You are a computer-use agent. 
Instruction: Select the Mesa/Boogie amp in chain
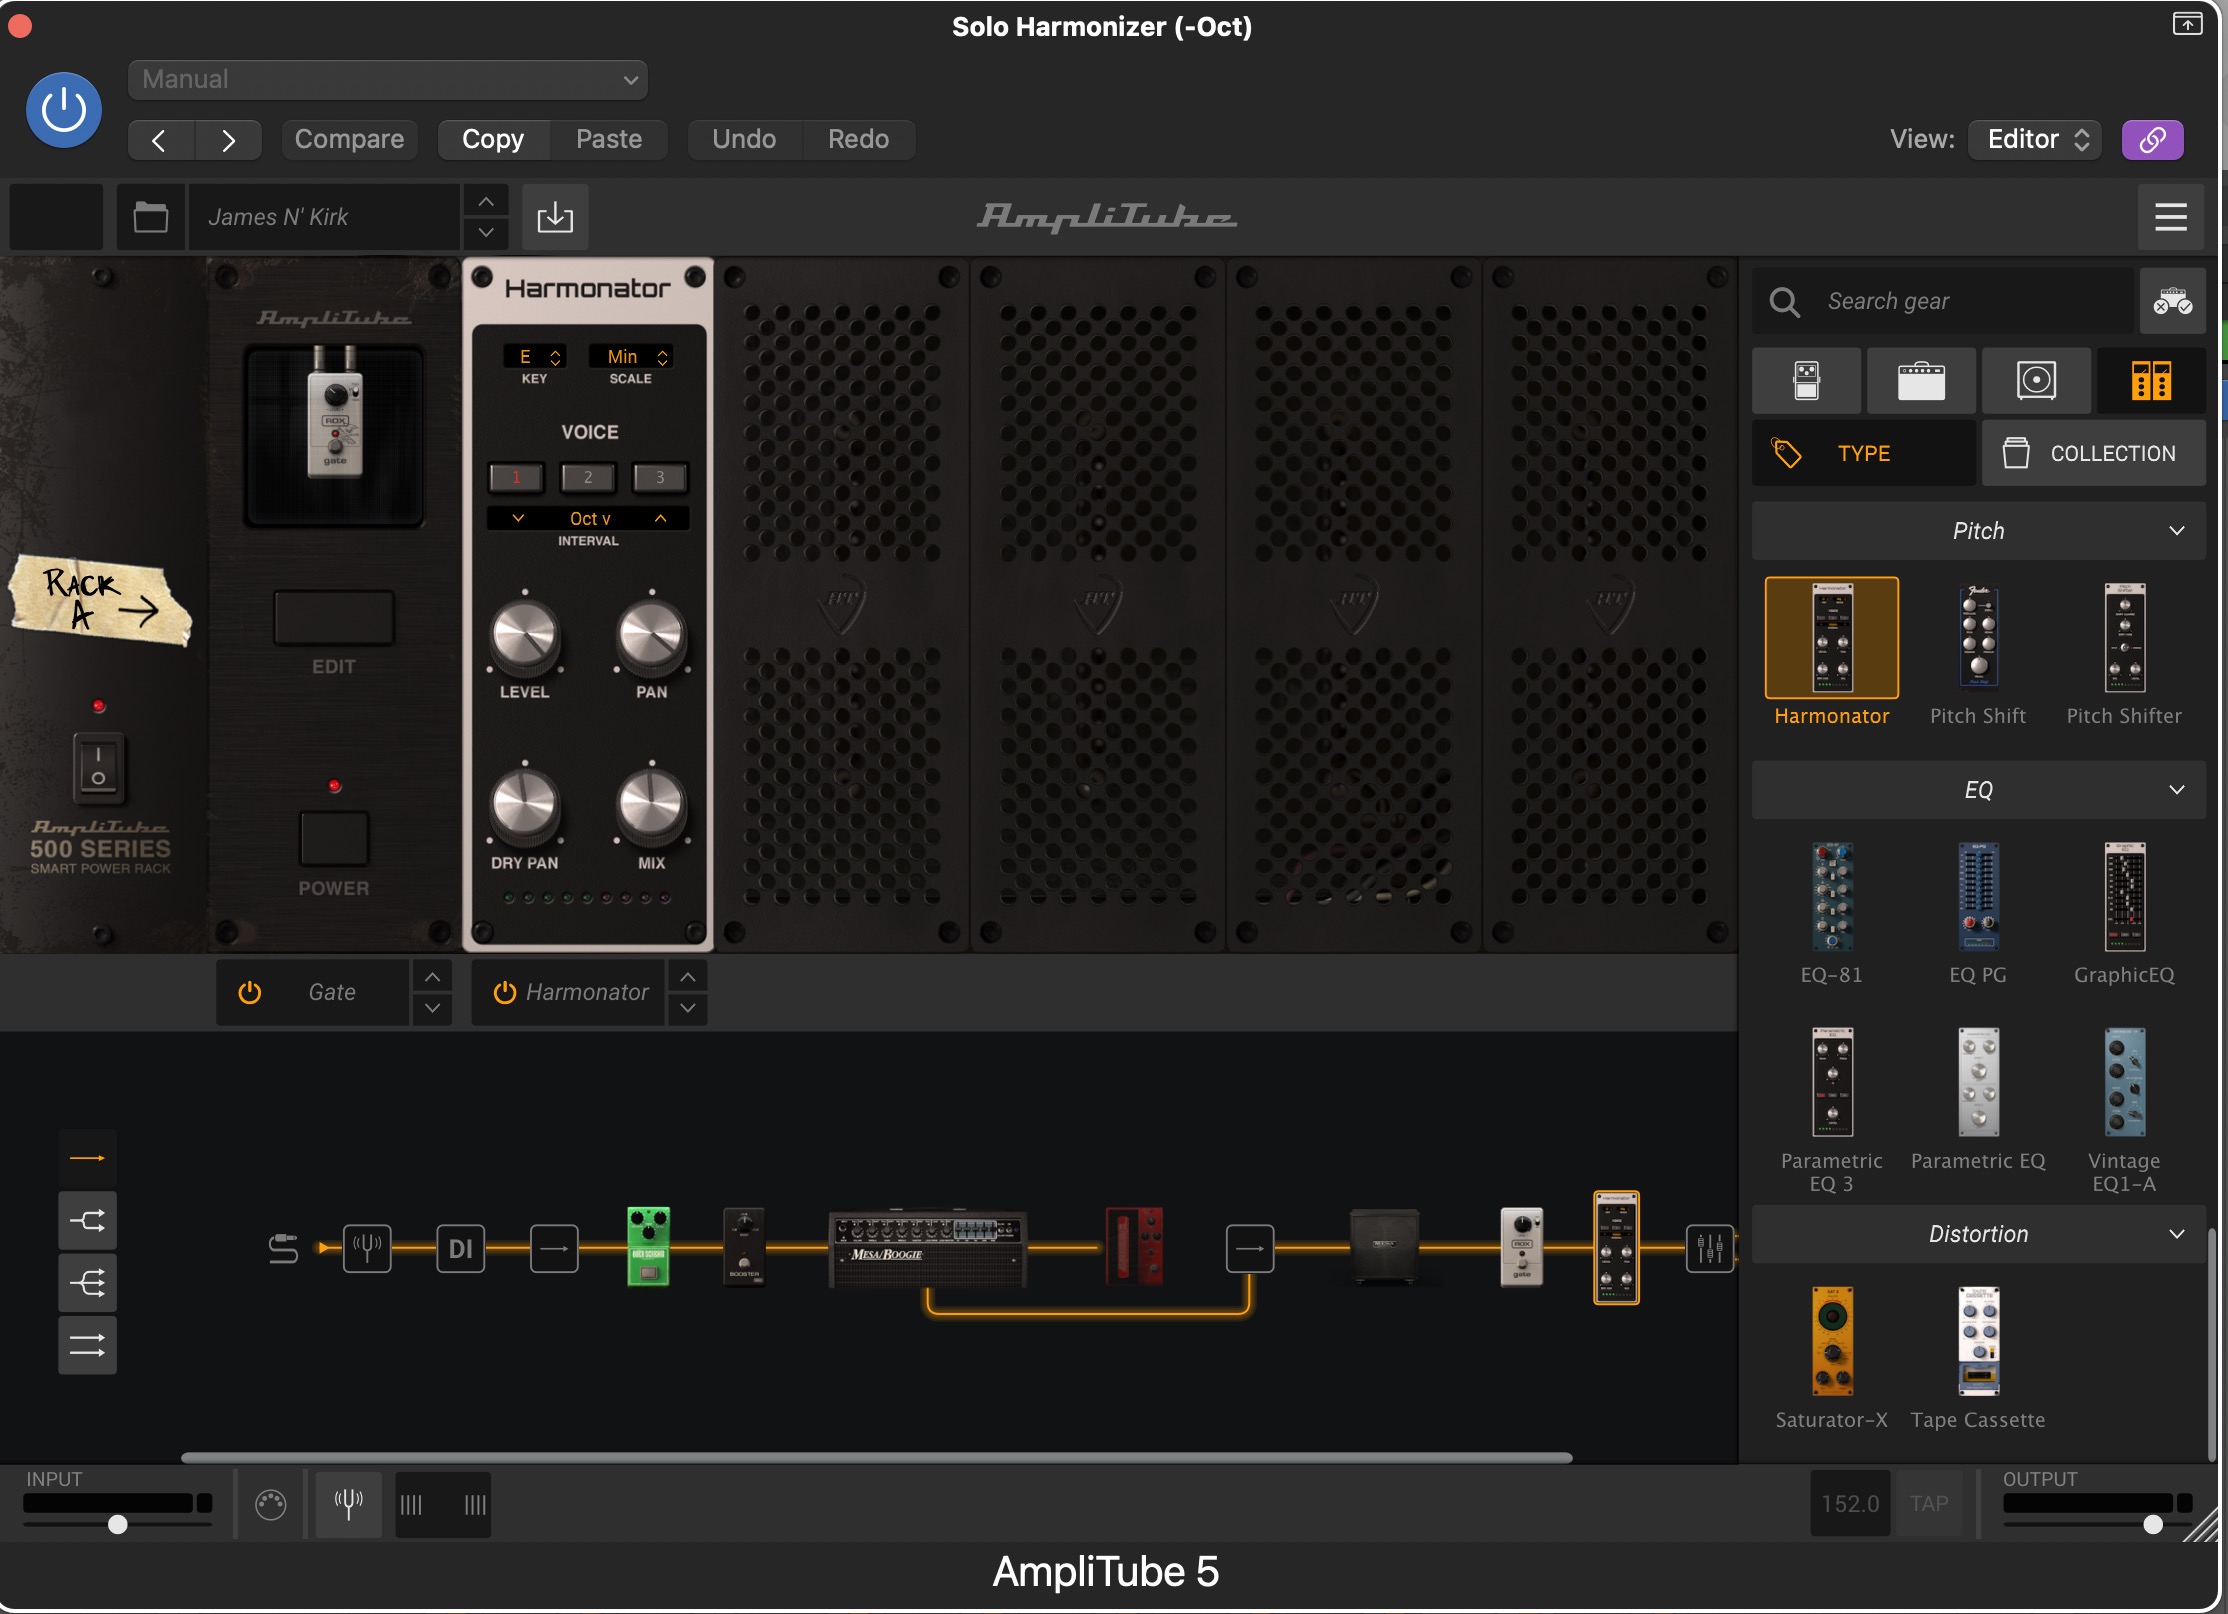click(928, 1248)
